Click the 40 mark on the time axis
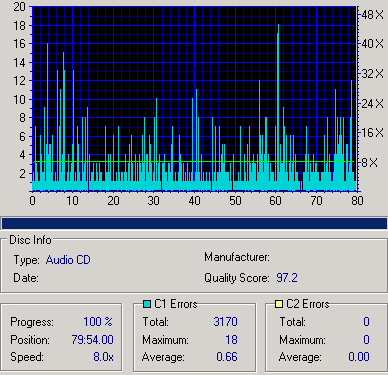This screenshot has height=375, width=388. pos(194,200)
